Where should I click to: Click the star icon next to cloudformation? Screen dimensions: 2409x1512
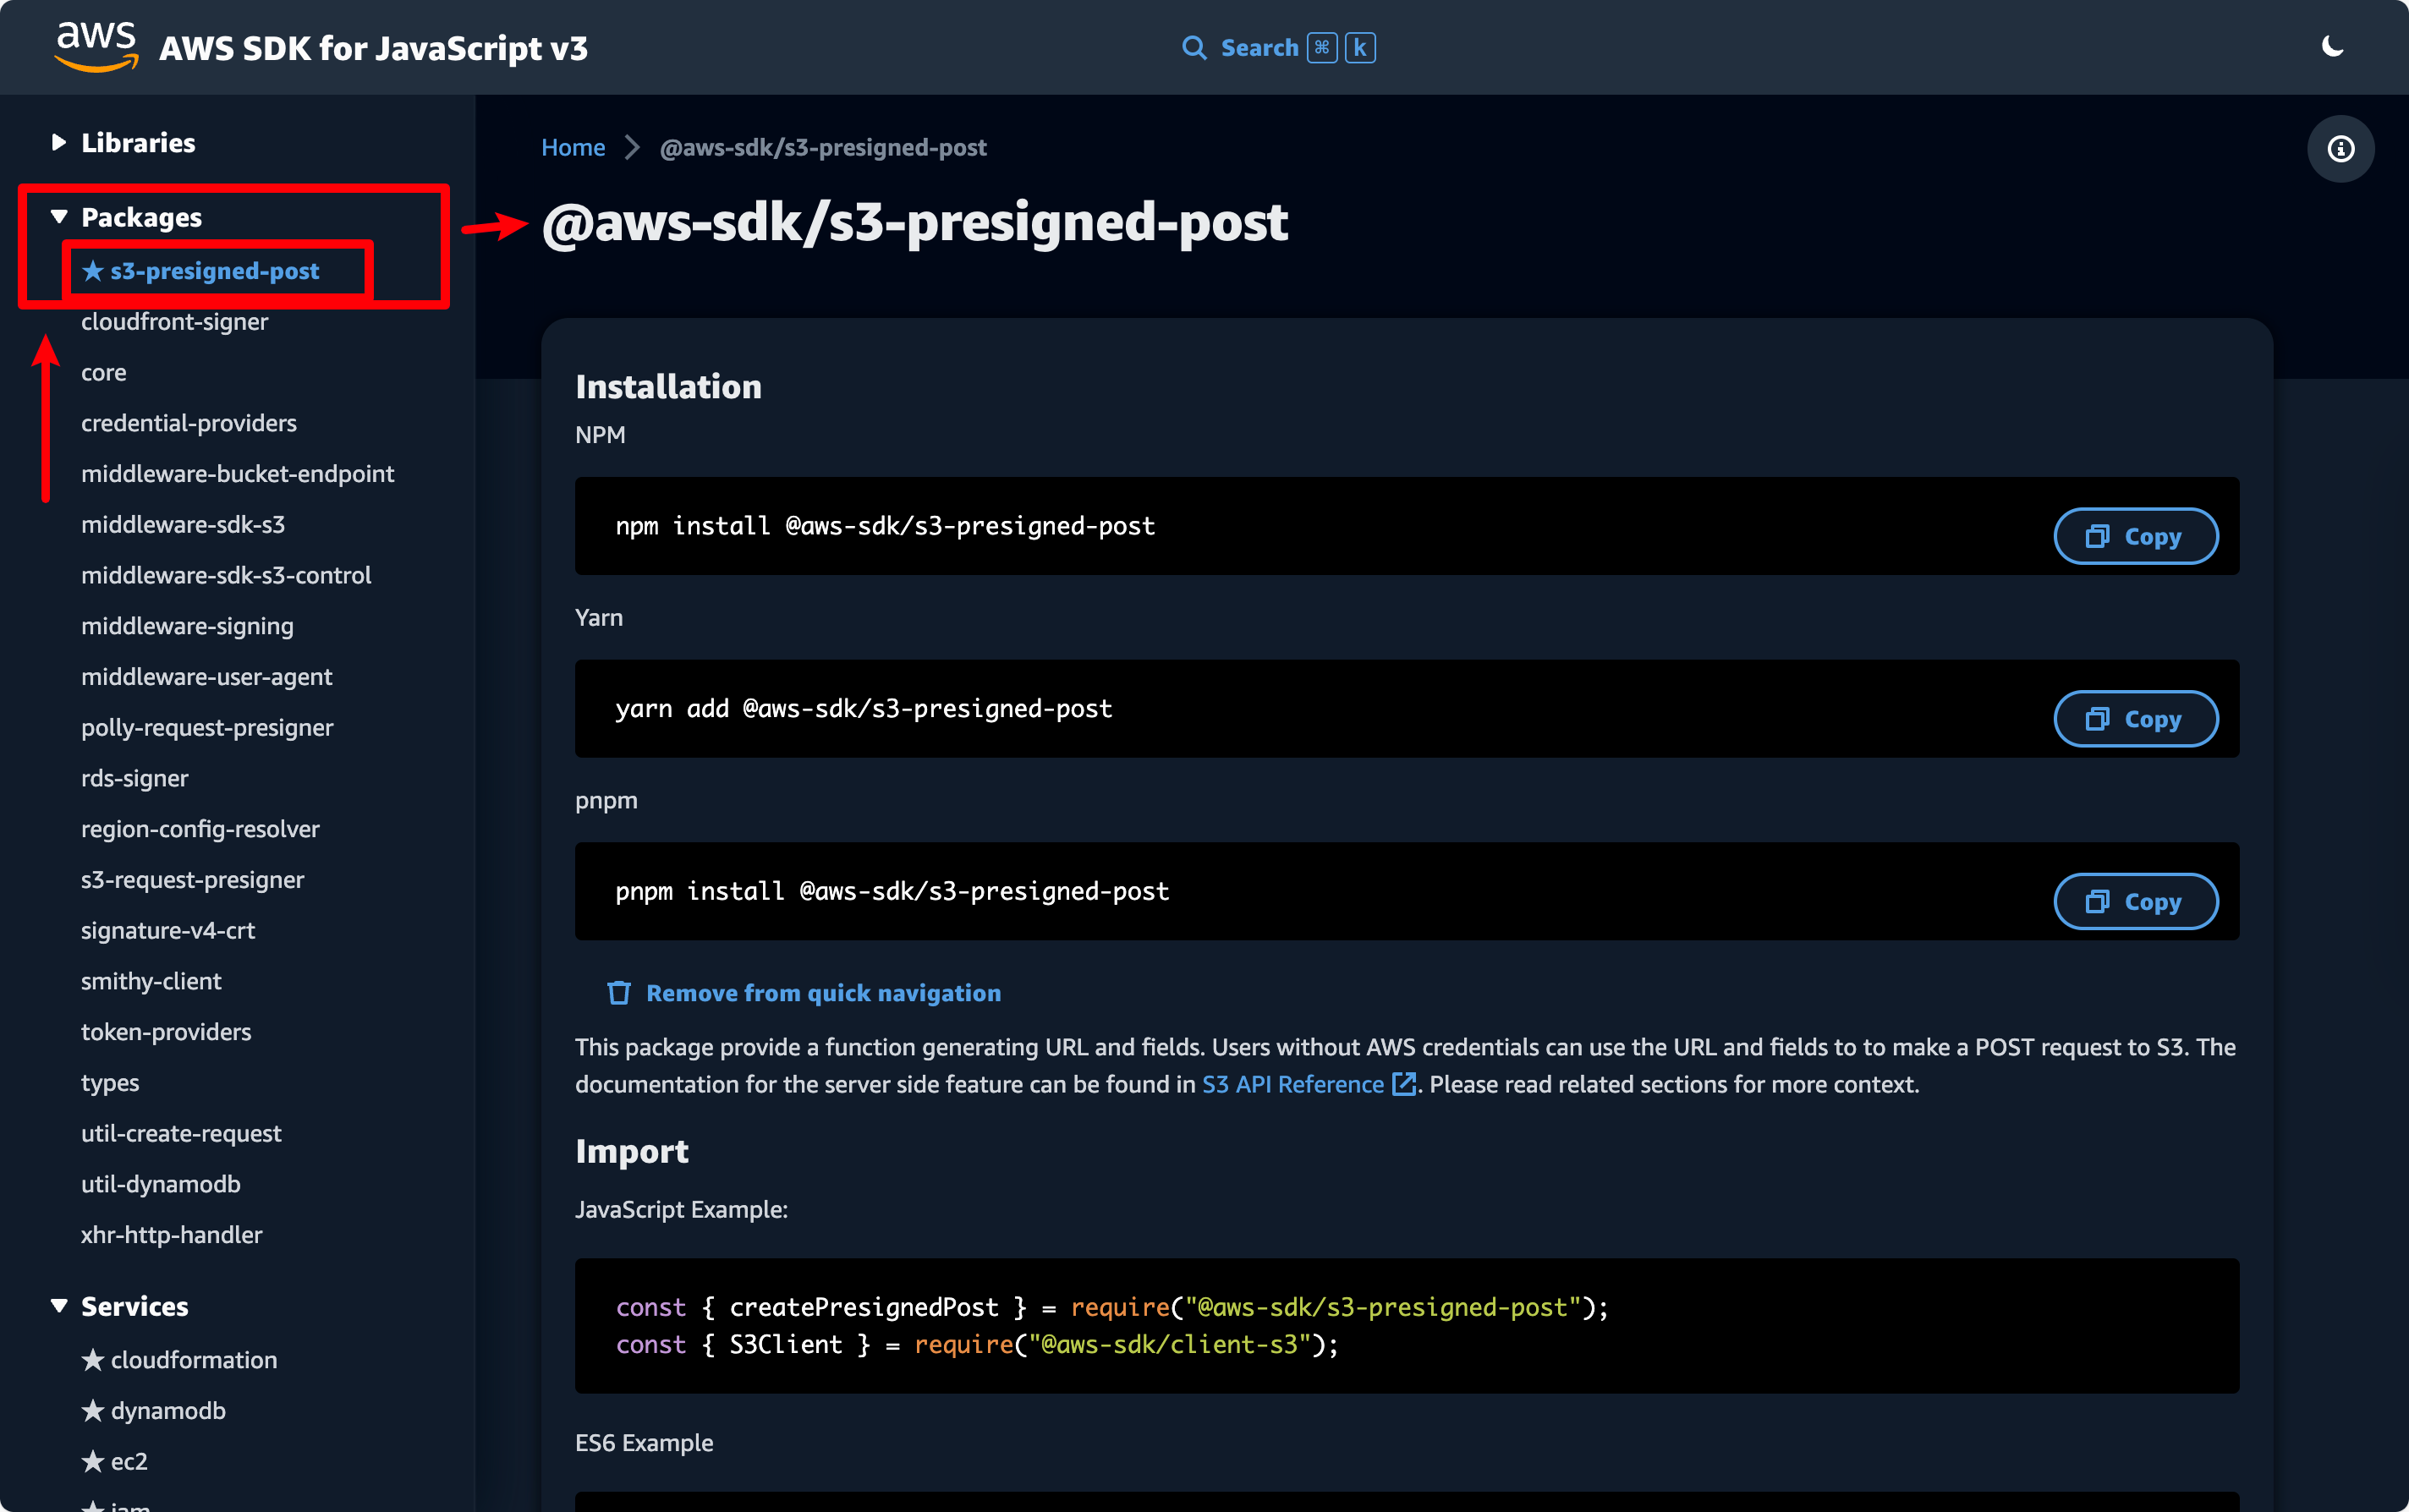(93, 1360)
